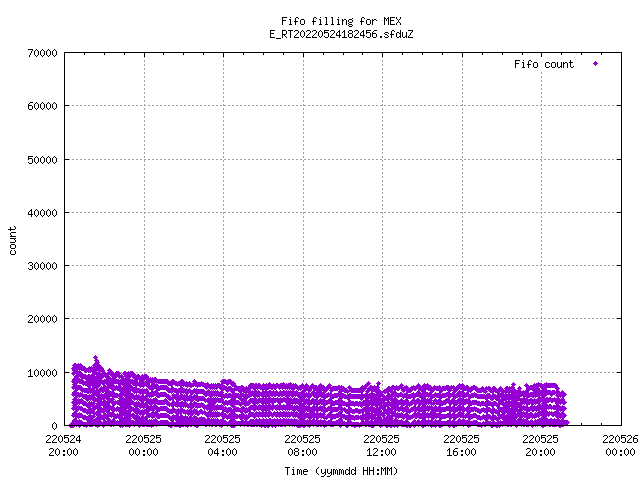Click the 40000 y-axis tick label

click(x=42, y=213)
